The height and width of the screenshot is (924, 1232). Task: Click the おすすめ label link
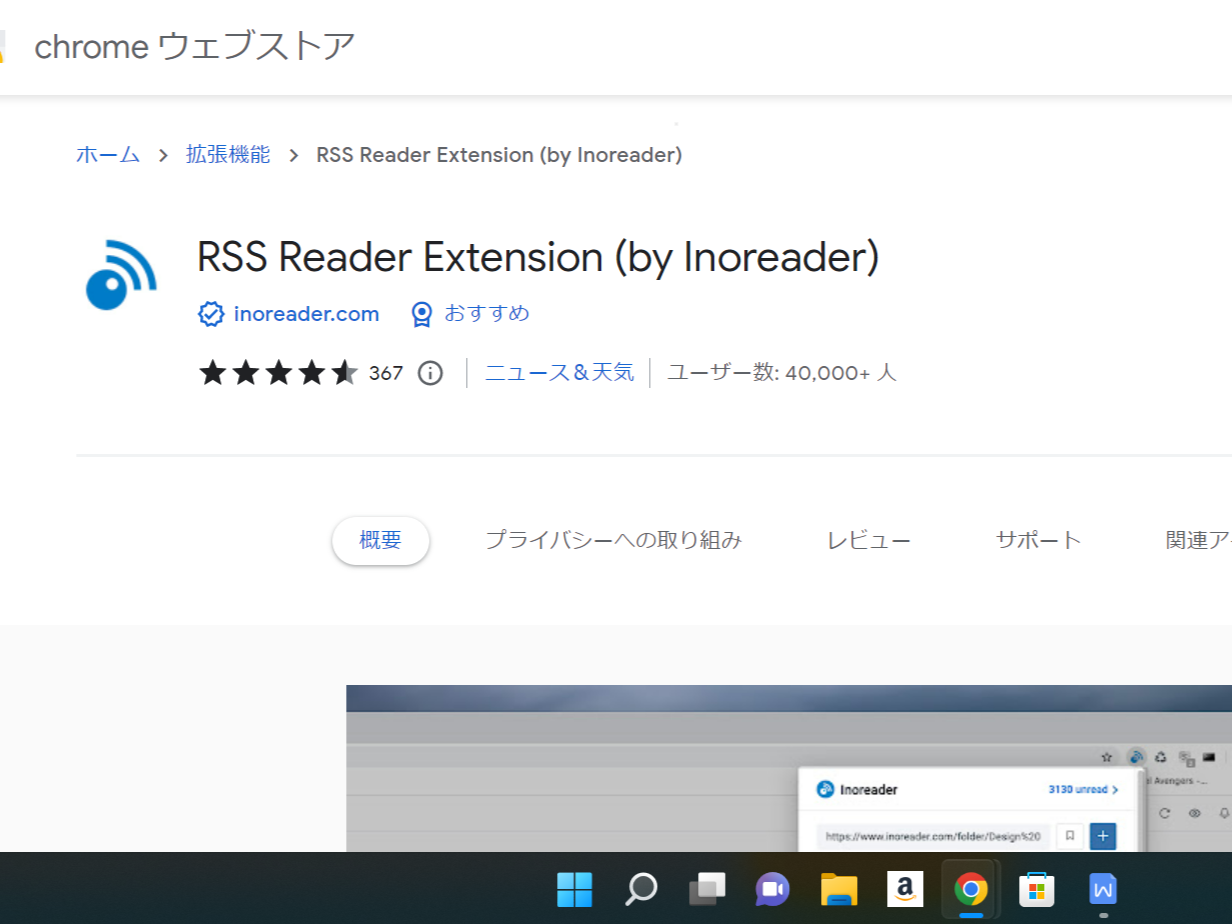487,314
